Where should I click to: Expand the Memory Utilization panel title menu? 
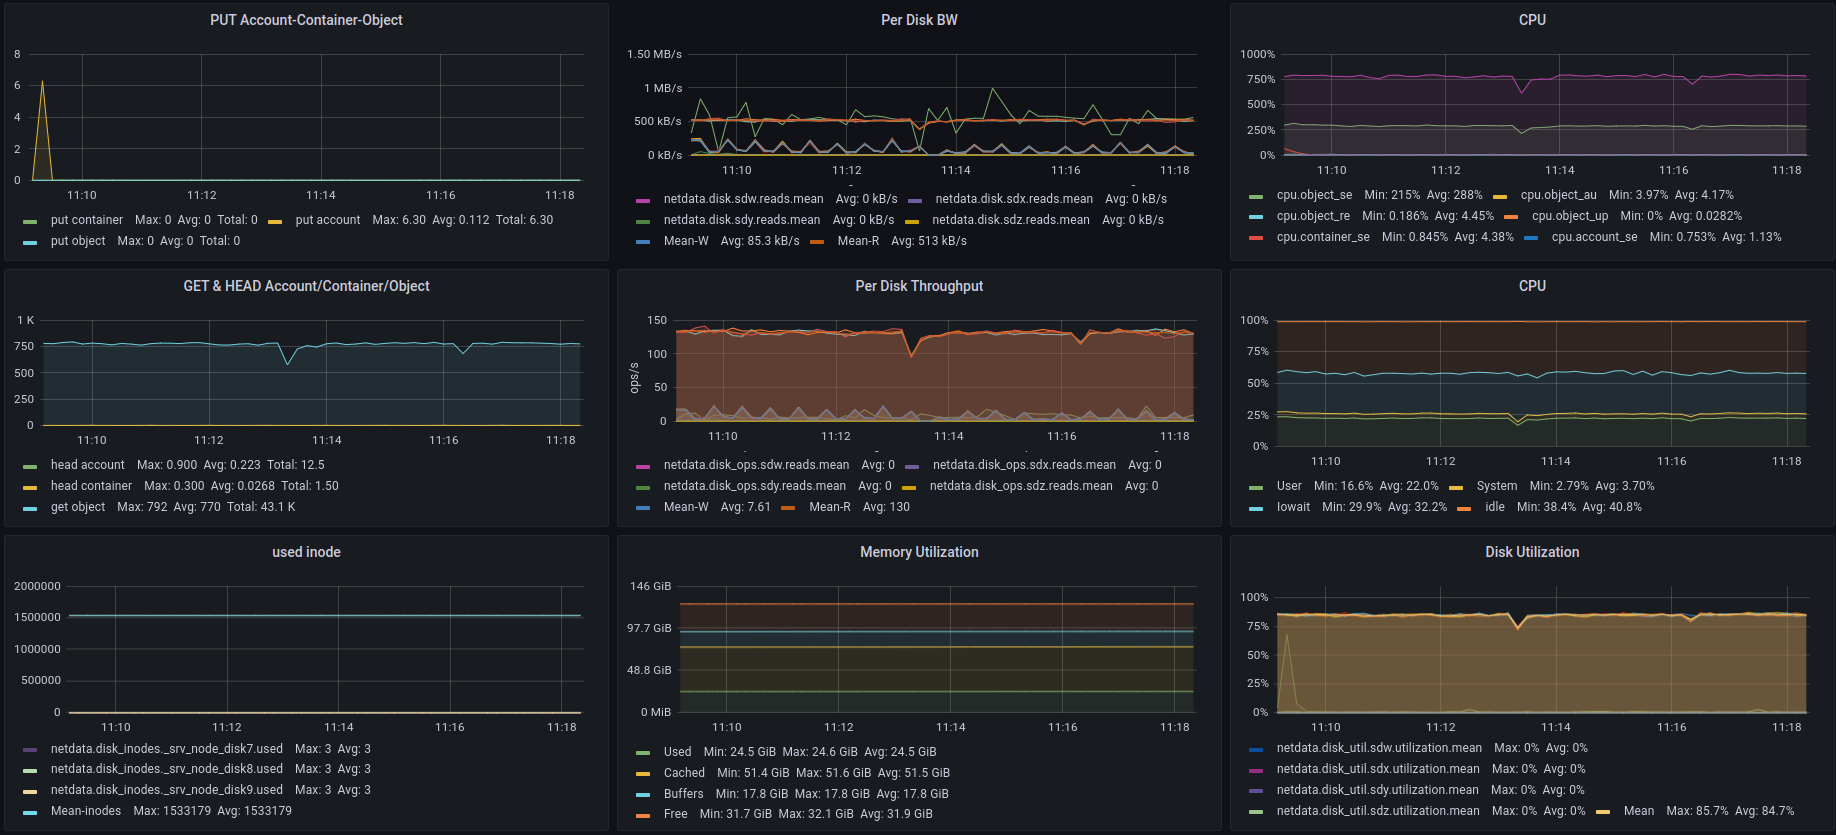point(918,552)
